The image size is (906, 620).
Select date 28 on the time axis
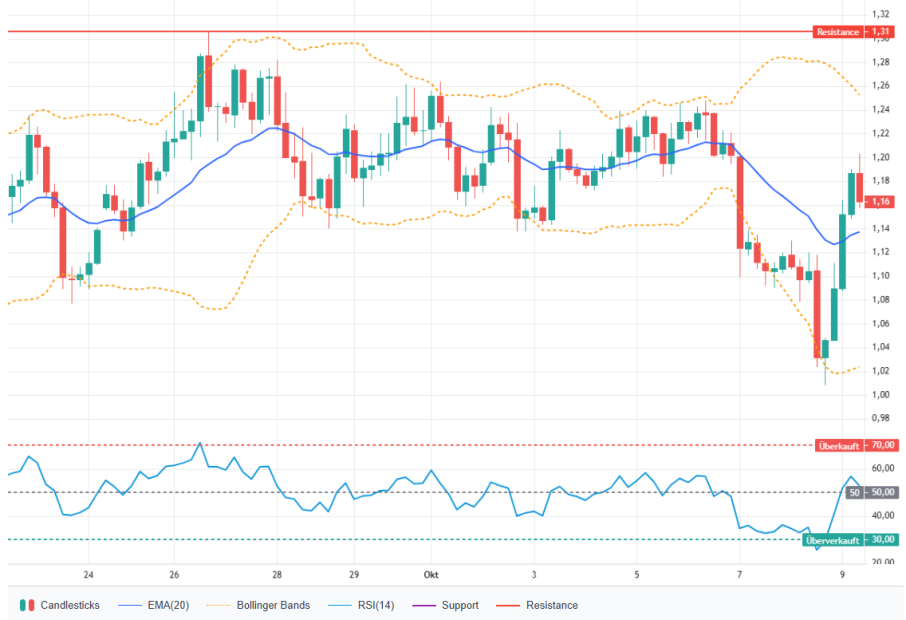(277, 574)
